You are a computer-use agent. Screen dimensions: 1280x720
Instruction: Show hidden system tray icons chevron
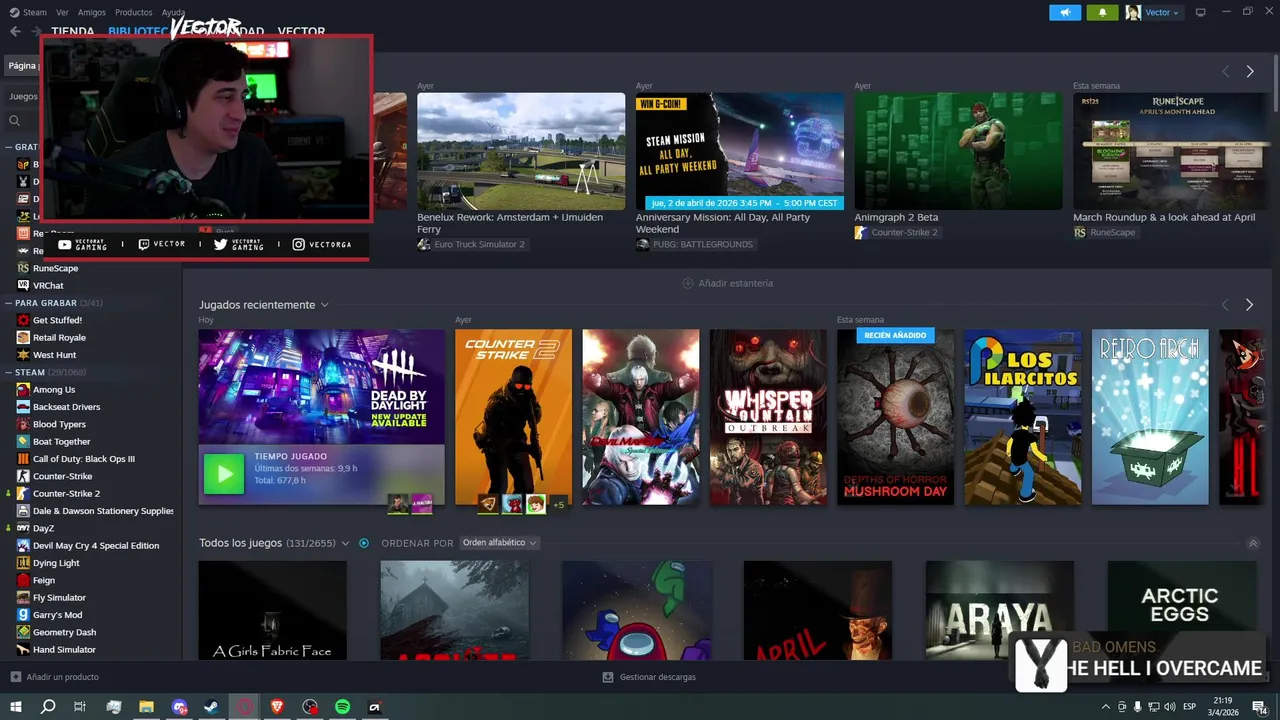pos(1106,706)
